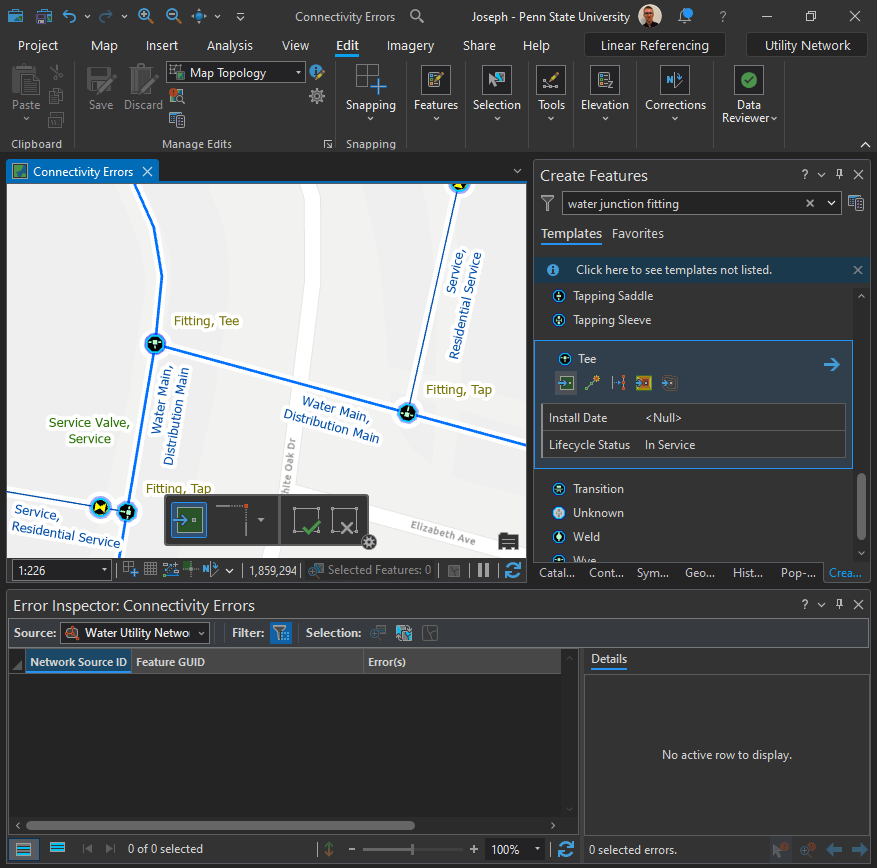Expand the Map Topology dropdown
This screenshot has width=878, height=868.
(298, 73)
